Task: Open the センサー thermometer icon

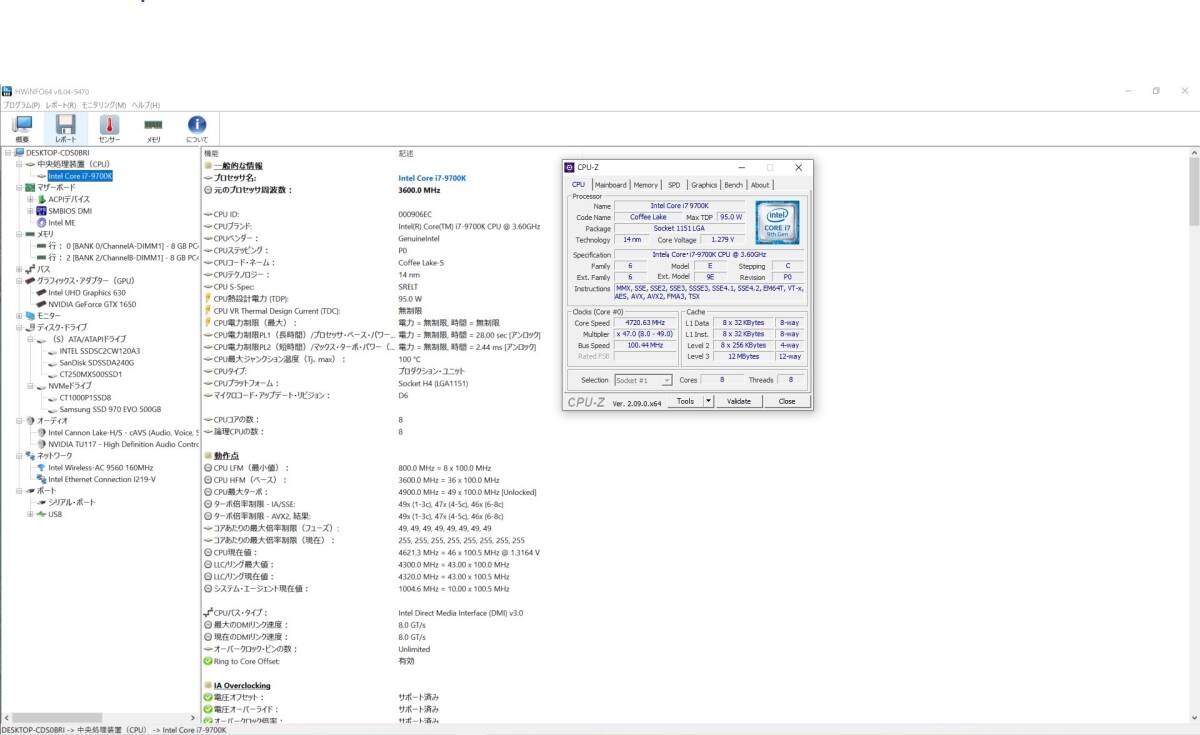Action: click(x=109, y=125)
